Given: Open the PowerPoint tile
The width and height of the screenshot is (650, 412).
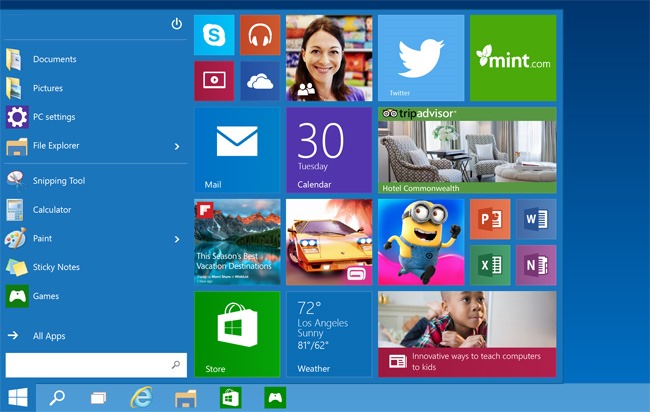Looking at the screenshot, I should [x=490, y=219].
